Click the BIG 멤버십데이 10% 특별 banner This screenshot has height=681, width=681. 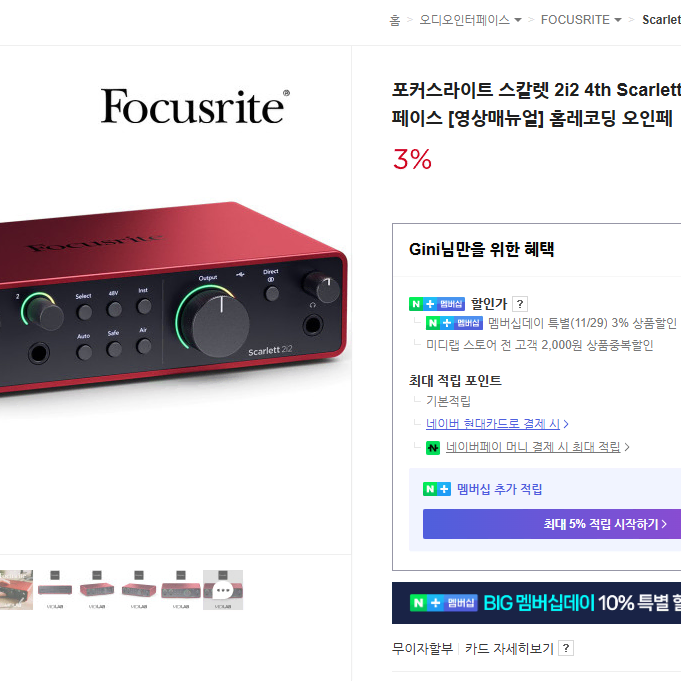536,603
